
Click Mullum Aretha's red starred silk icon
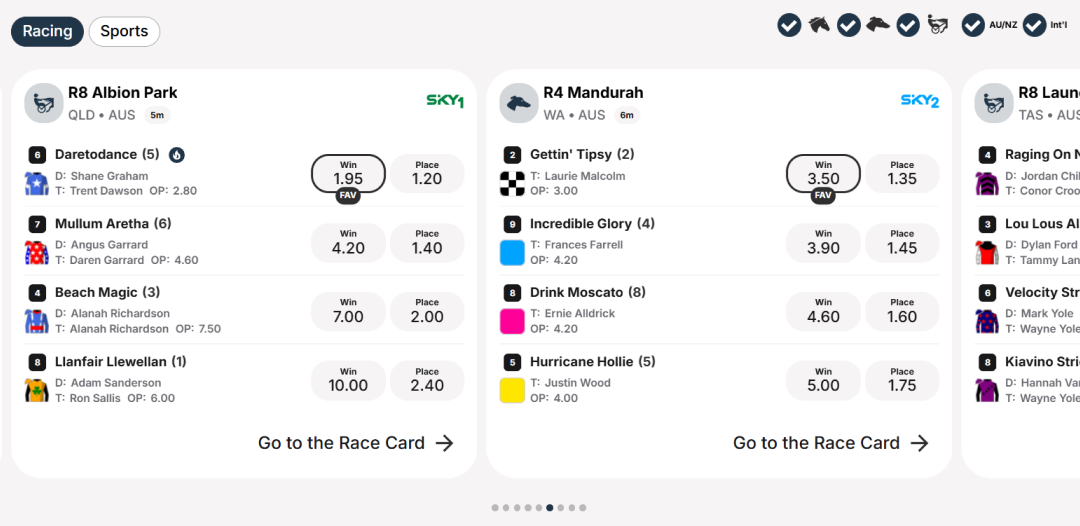pos(37,253)
